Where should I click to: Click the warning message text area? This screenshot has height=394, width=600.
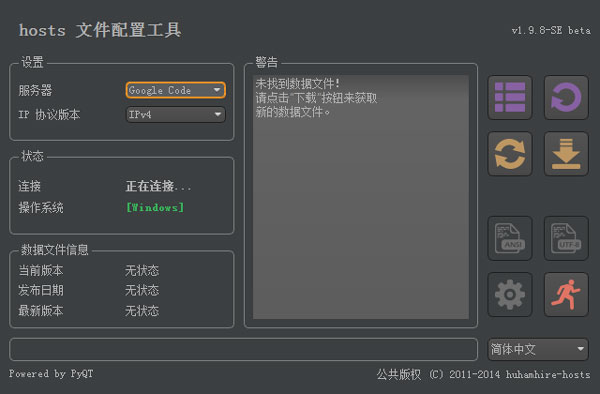(361, 197)
